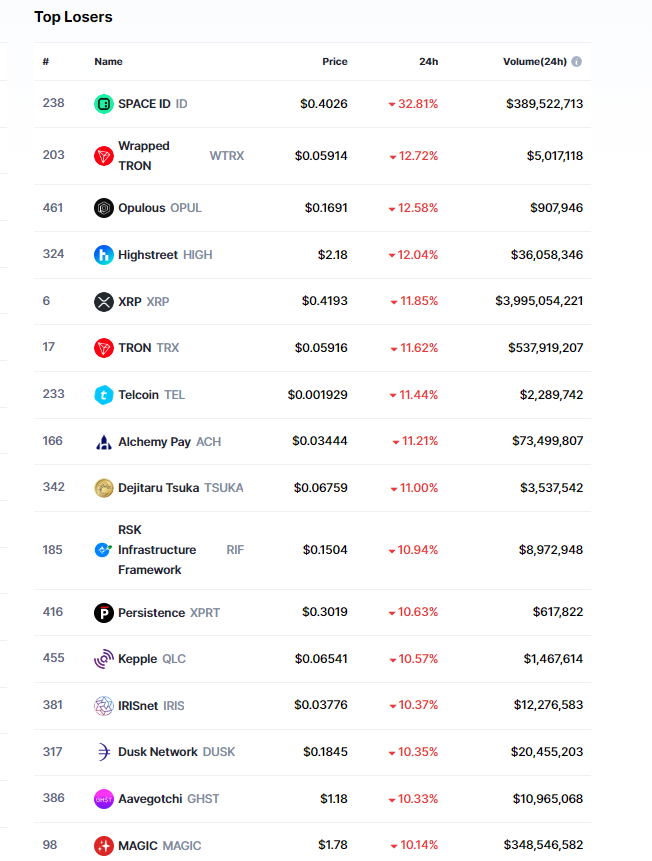Click the Opulous coin logo icon

(104, 208)
